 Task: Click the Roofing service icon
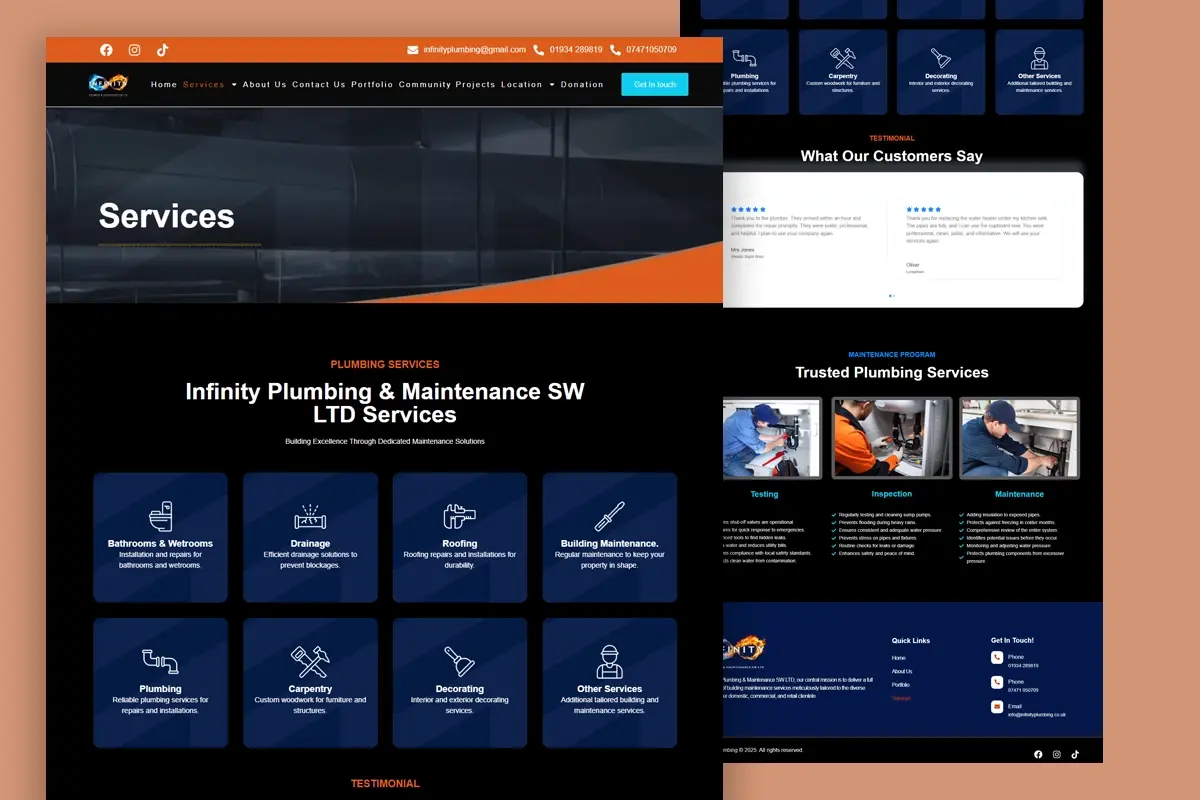click(459, 517)
